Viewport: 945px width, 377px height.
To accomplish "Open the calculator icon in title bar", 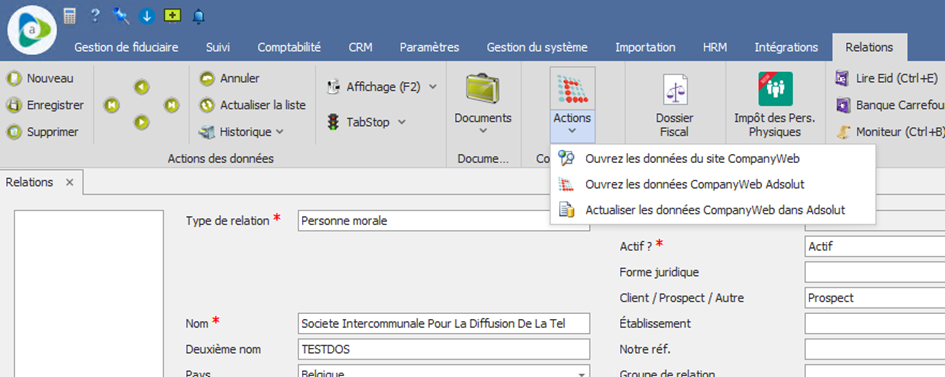I will pos(70,16).
